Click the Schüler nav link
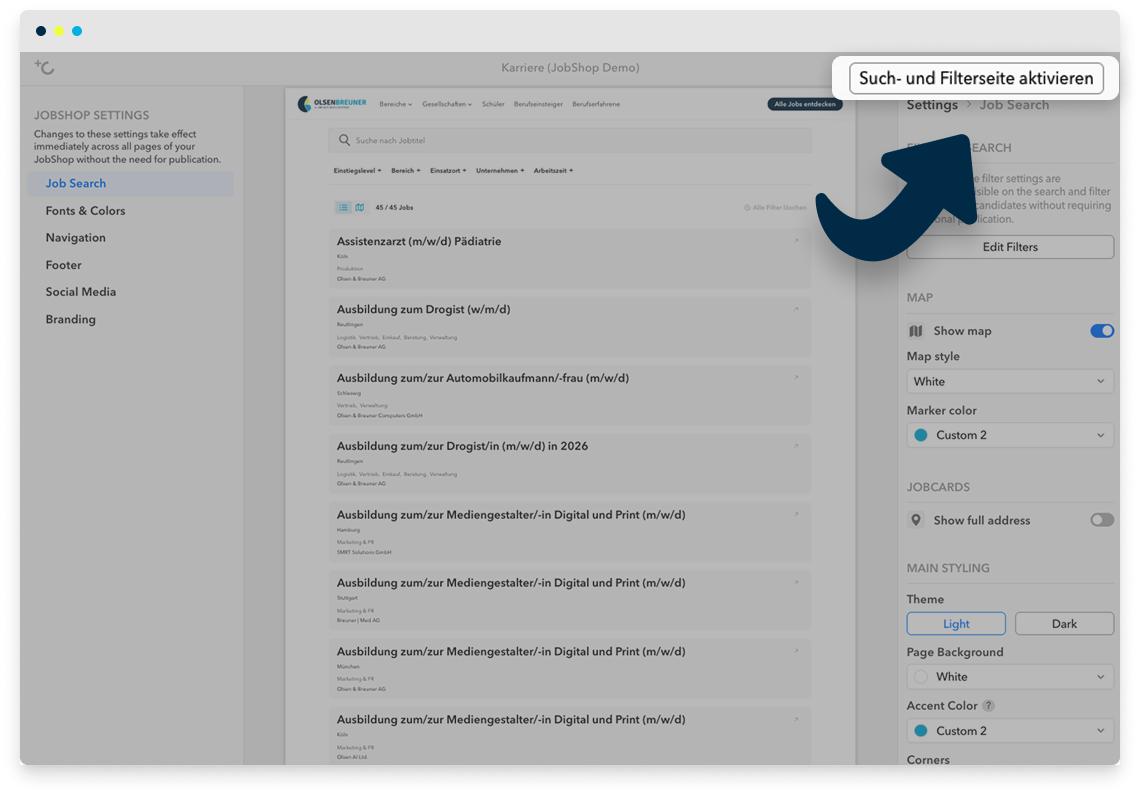This screenshot has height=795, width=1140. (493, 104)
